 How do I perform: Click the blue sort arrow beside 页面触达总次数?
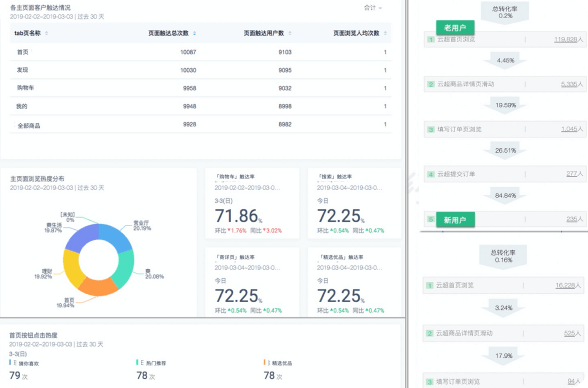click(x=194, y=33)
